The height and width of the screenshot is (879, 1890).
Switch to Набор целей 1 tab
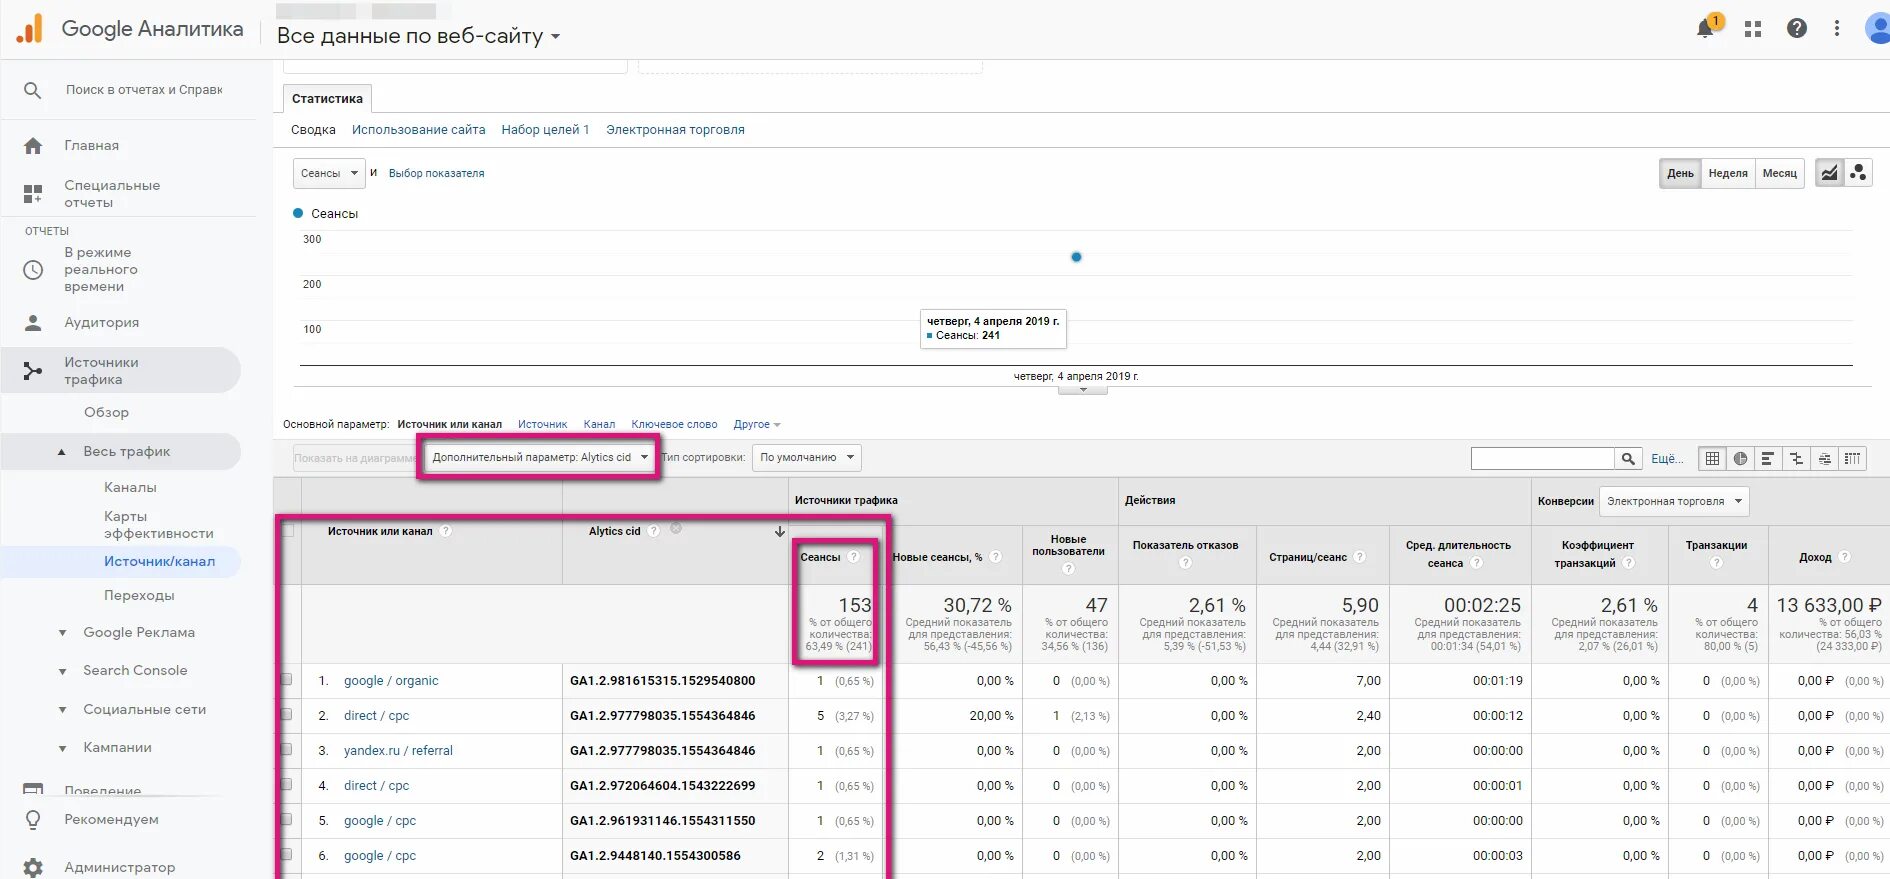[x=545, y=130]
